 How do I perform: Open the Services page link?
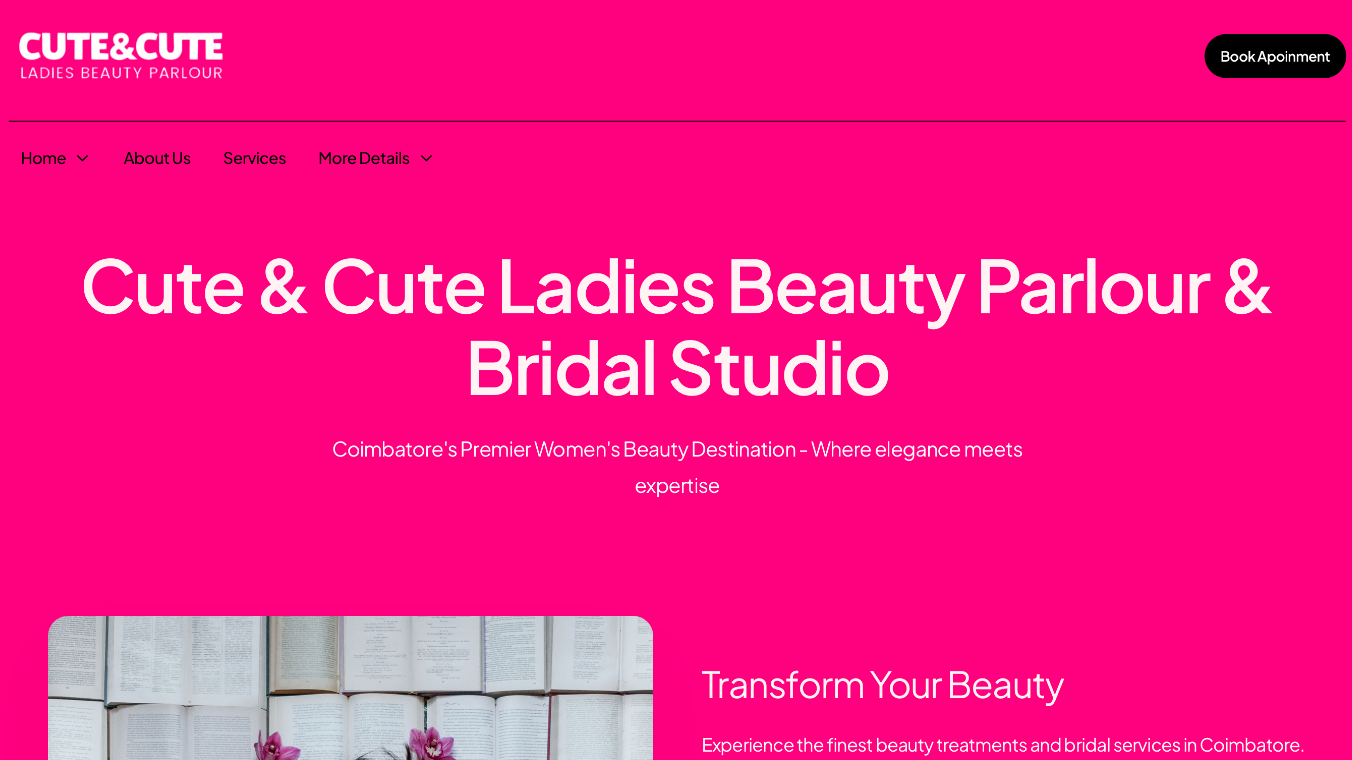pyautogui.click(x=254, y=158)
